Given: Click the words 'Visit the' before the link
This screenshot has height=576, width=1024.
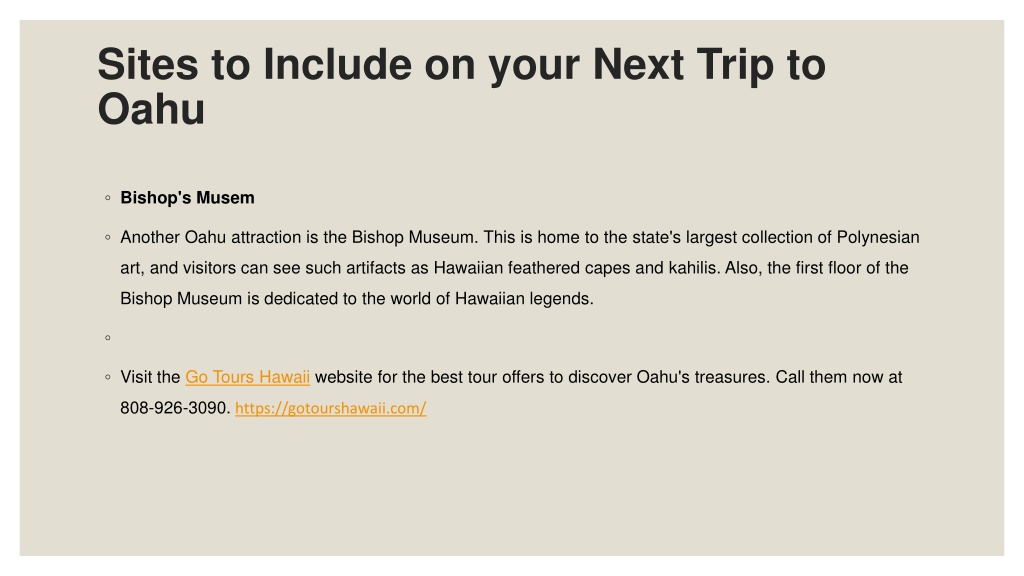Looking at the screenshot, I should (150, 377).
